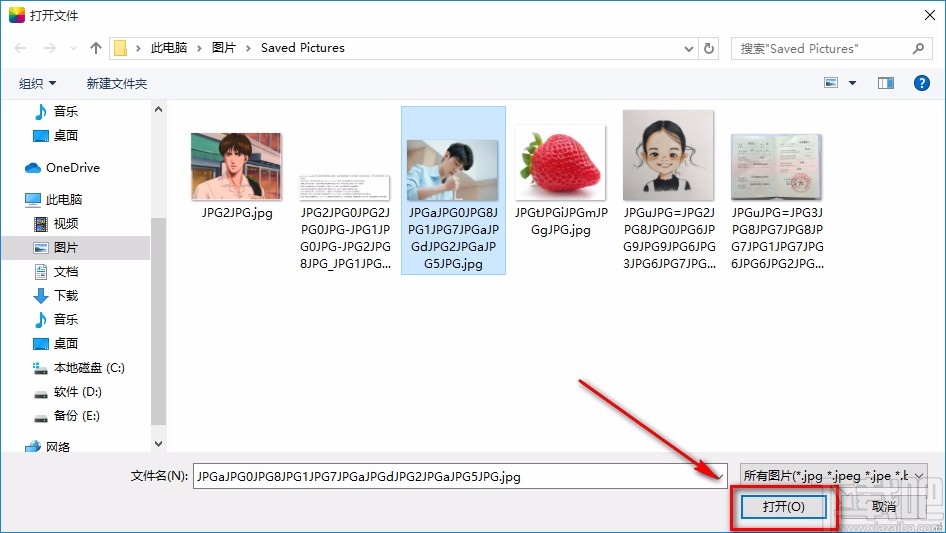Image resolution: width=946 pixels, height=533 pixels.
Task: Click the folder icon in address bar
Action: click(121, 48)
